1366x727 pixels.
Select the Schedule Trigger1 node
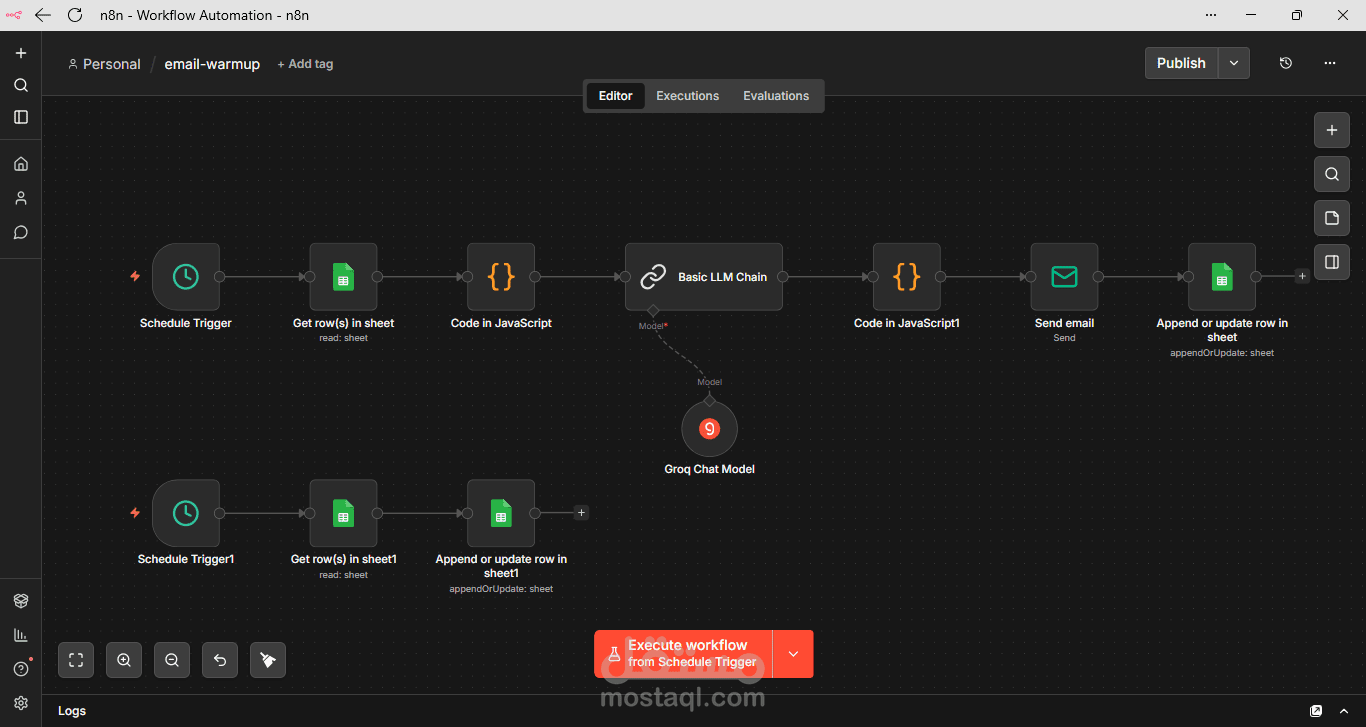click(x=186, y=513)
